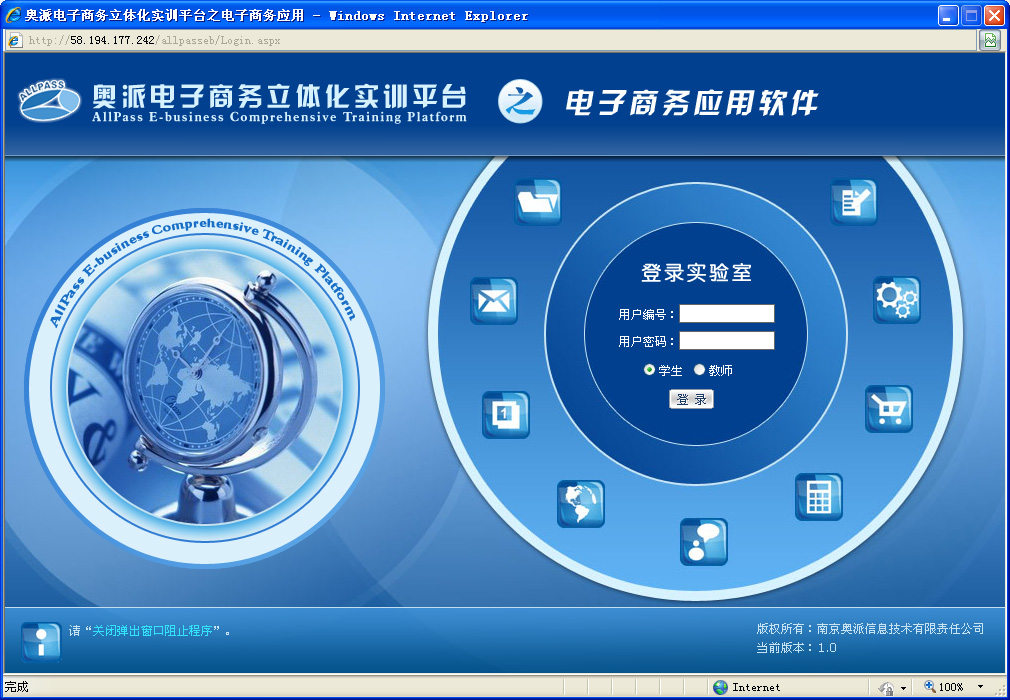Click the round 之 emblem icon
The image size is (1010, 700).
coord(520,101)
